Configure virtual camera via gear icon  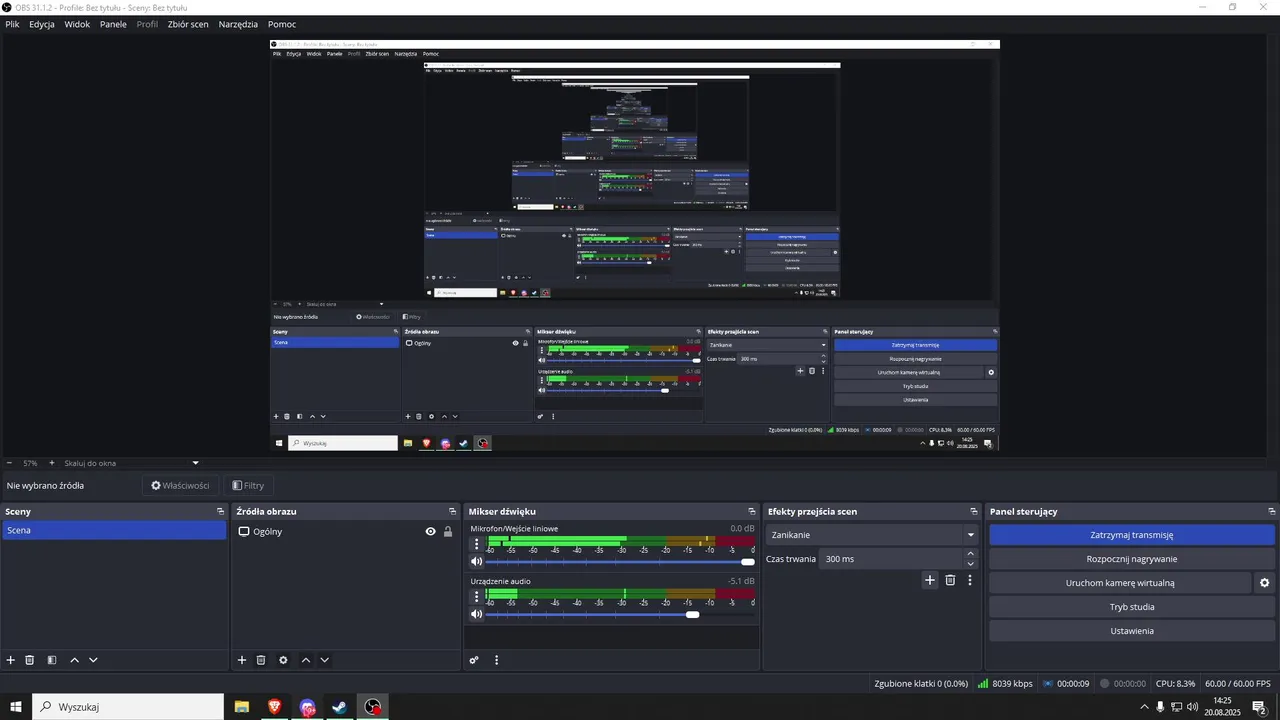point(1264,583)
